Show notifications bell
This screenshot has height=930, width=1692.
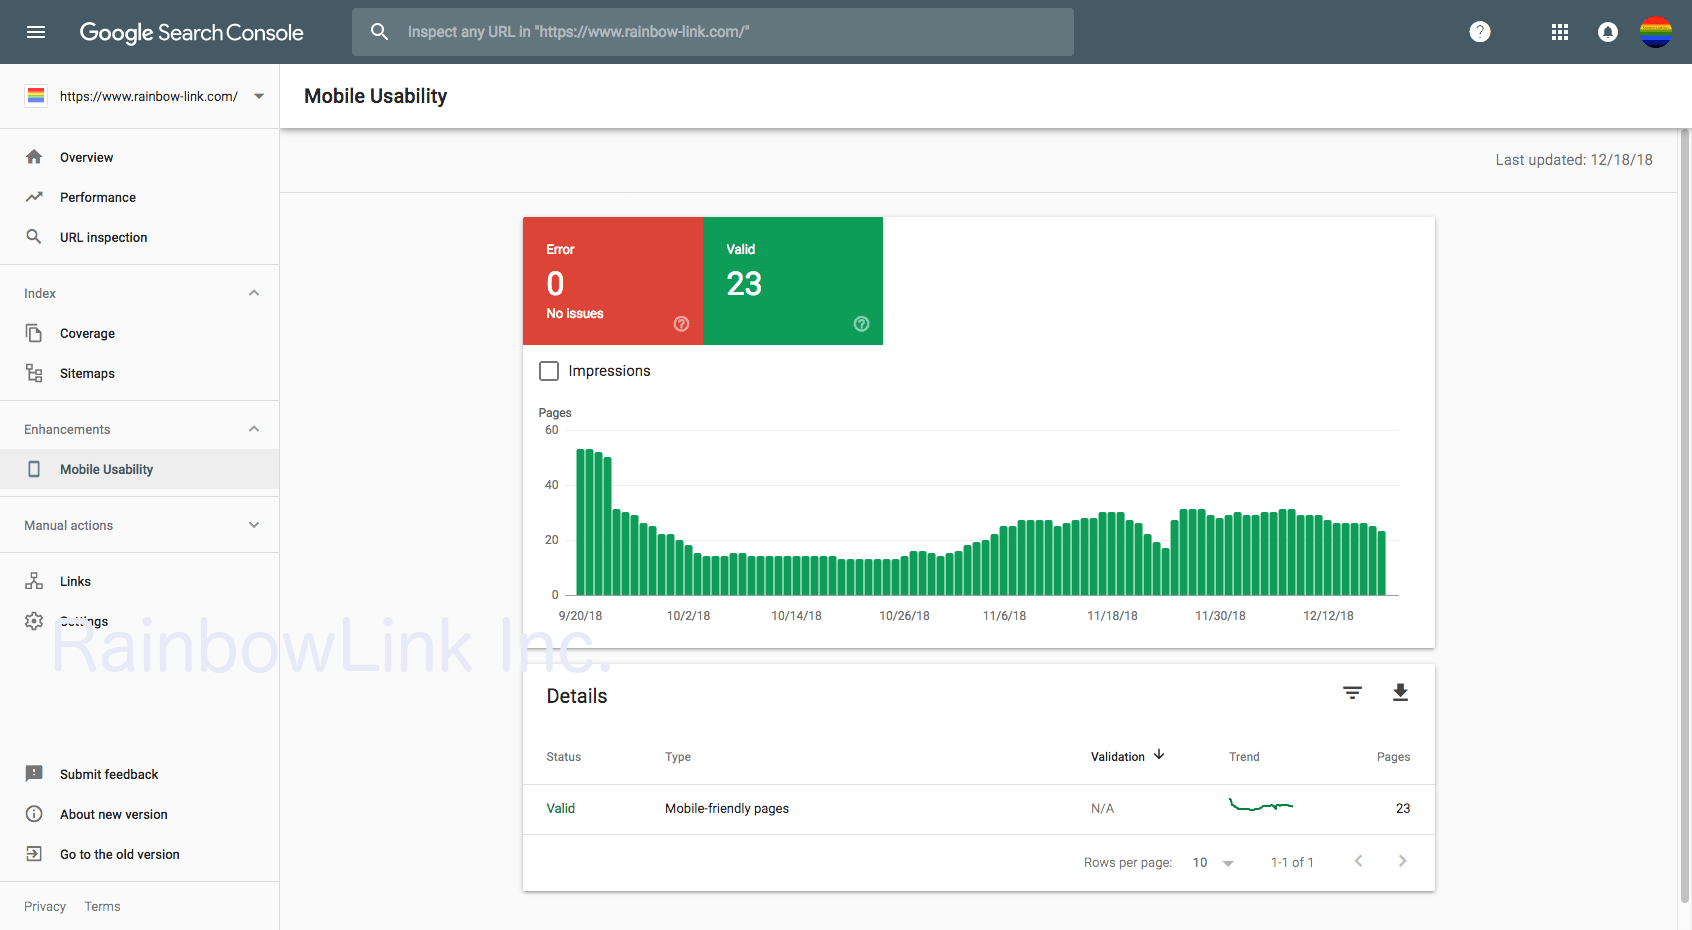[x=1608, y=32]
